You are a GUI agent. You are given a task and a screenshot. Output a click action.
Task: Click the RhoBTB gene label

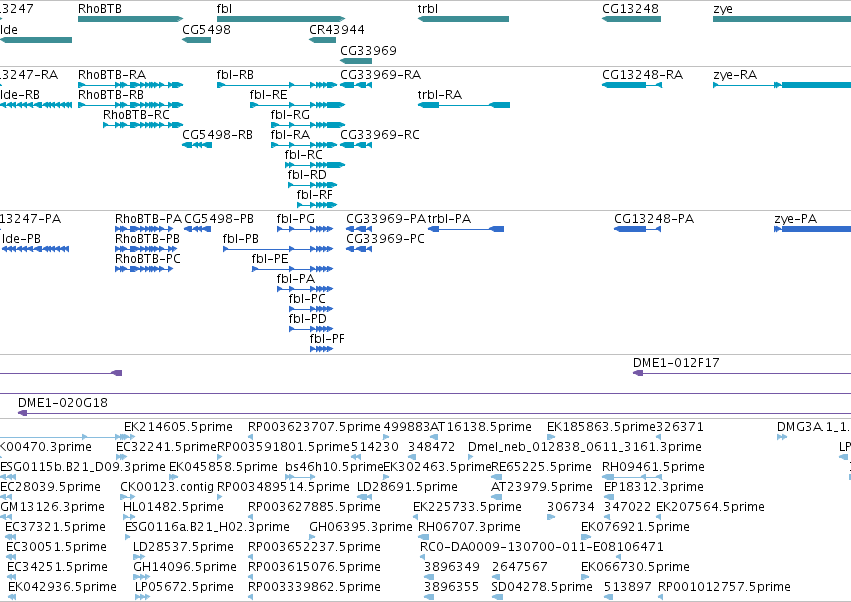100,9
